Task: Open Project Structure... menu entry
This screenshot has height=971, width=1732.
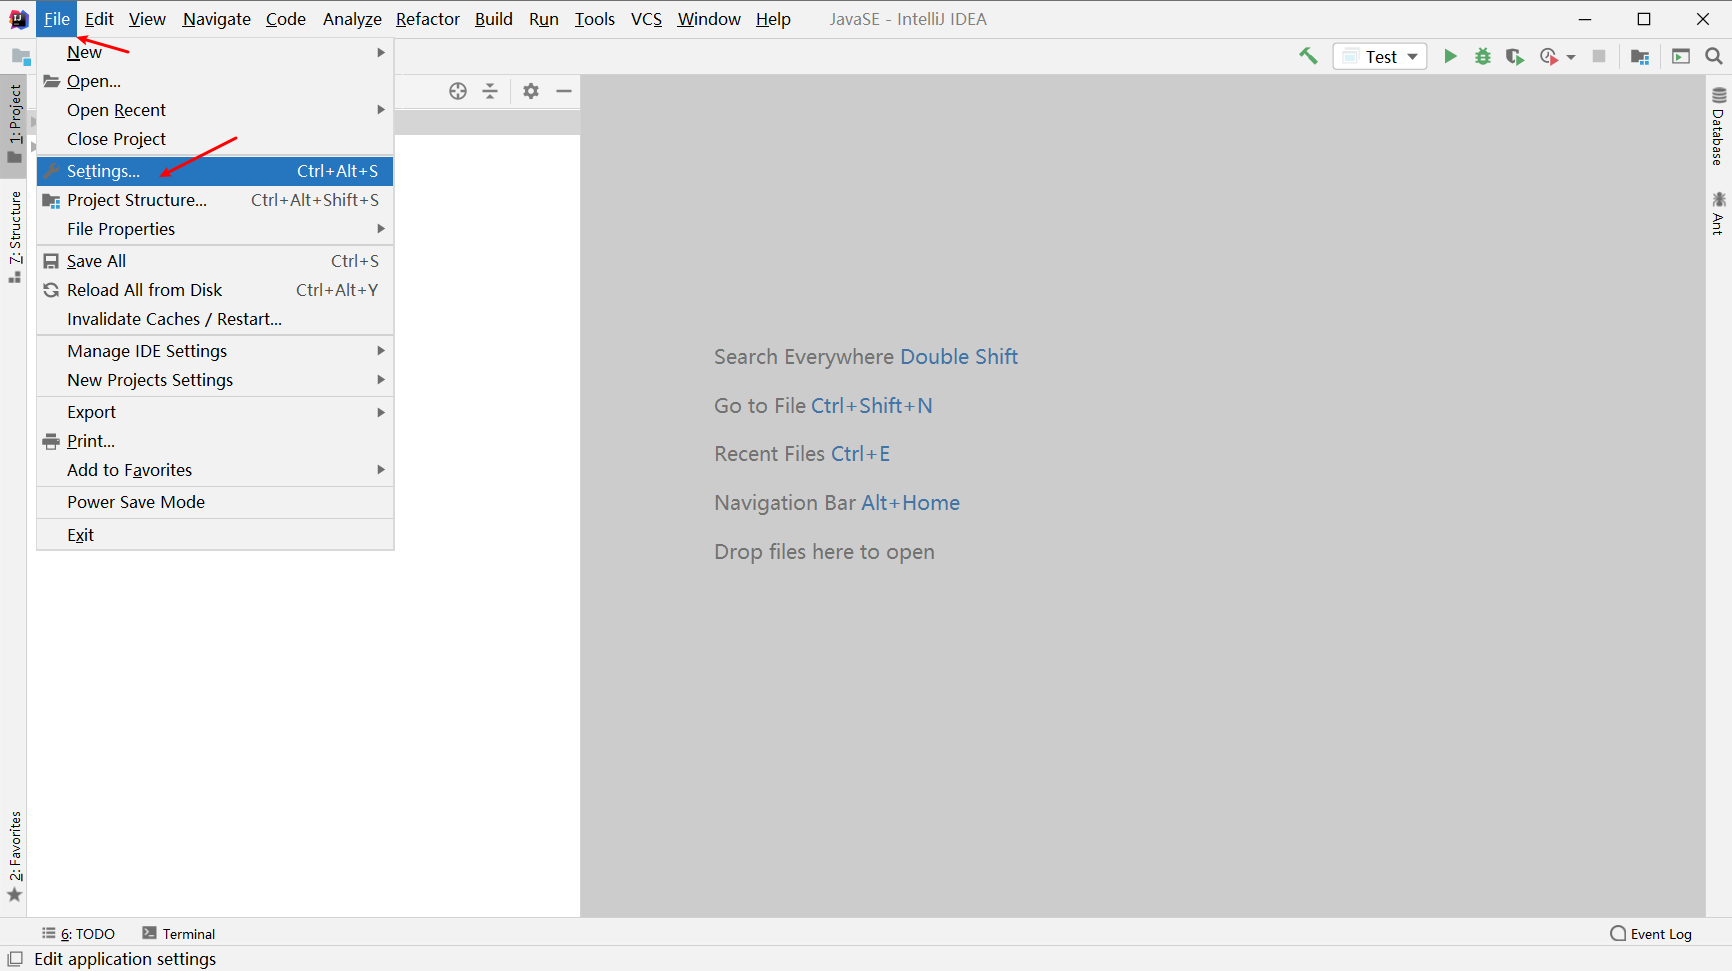Action: 215,200
